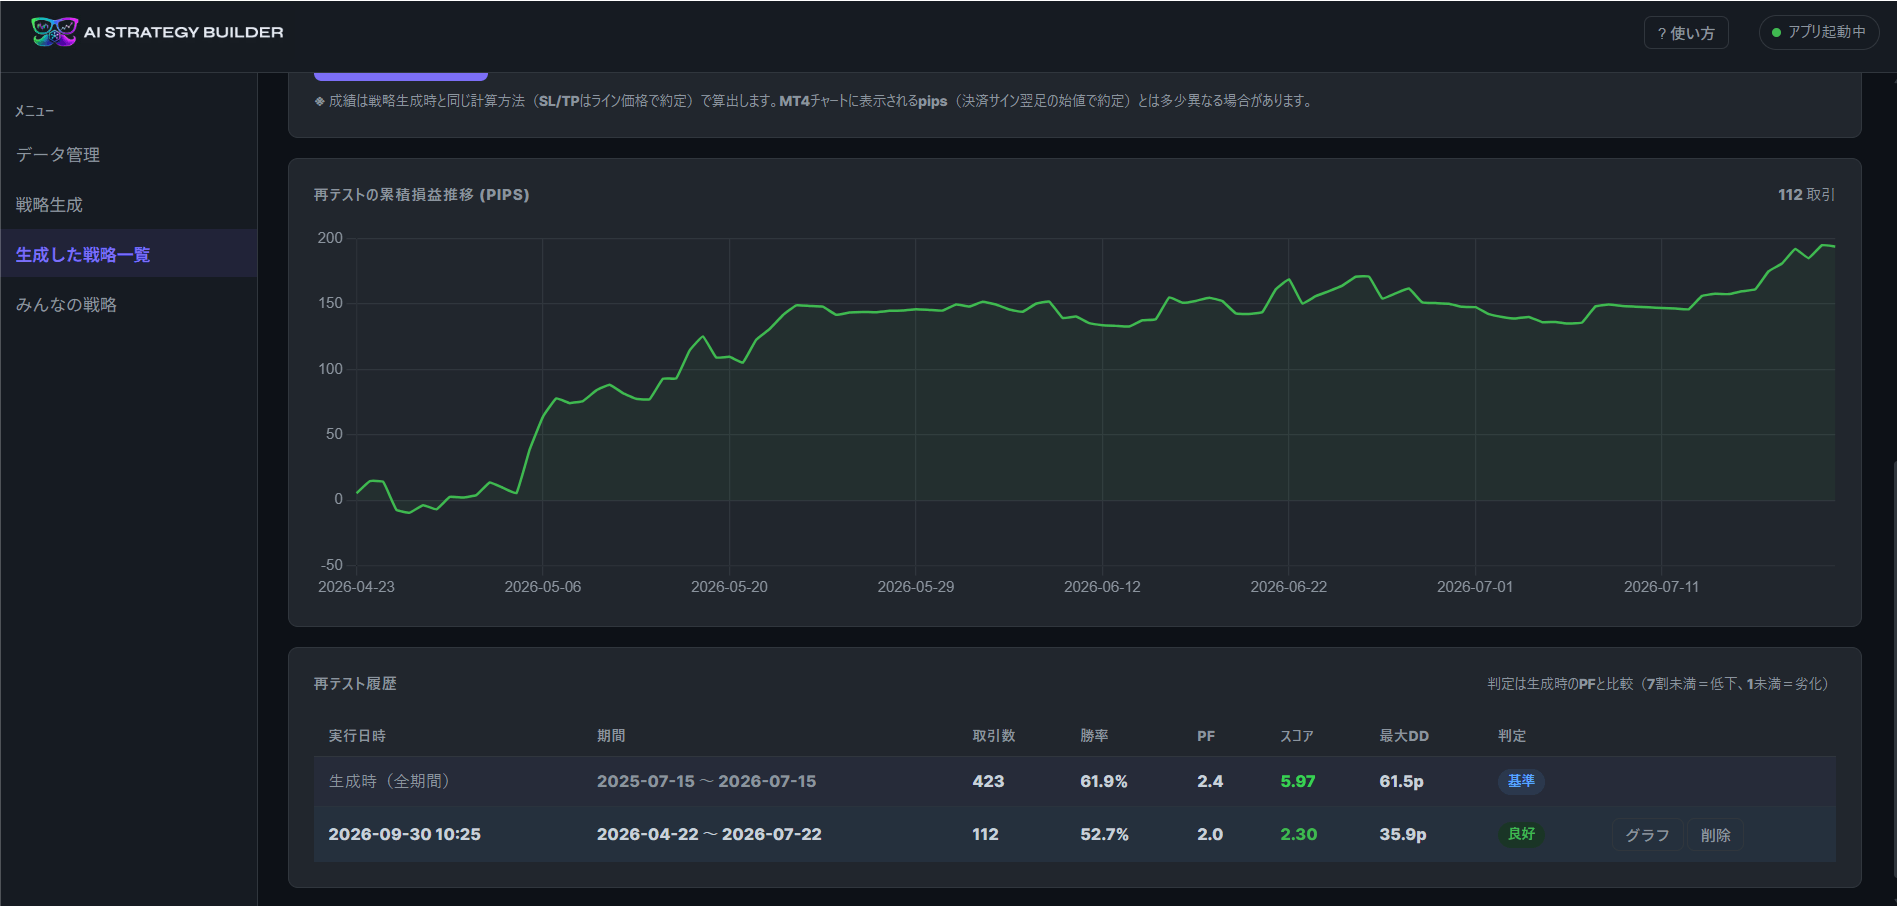This screenshot has width=1898, height=906.
Task: Click the 再テスト履歴 section title
Action: (x=355, y=684)
